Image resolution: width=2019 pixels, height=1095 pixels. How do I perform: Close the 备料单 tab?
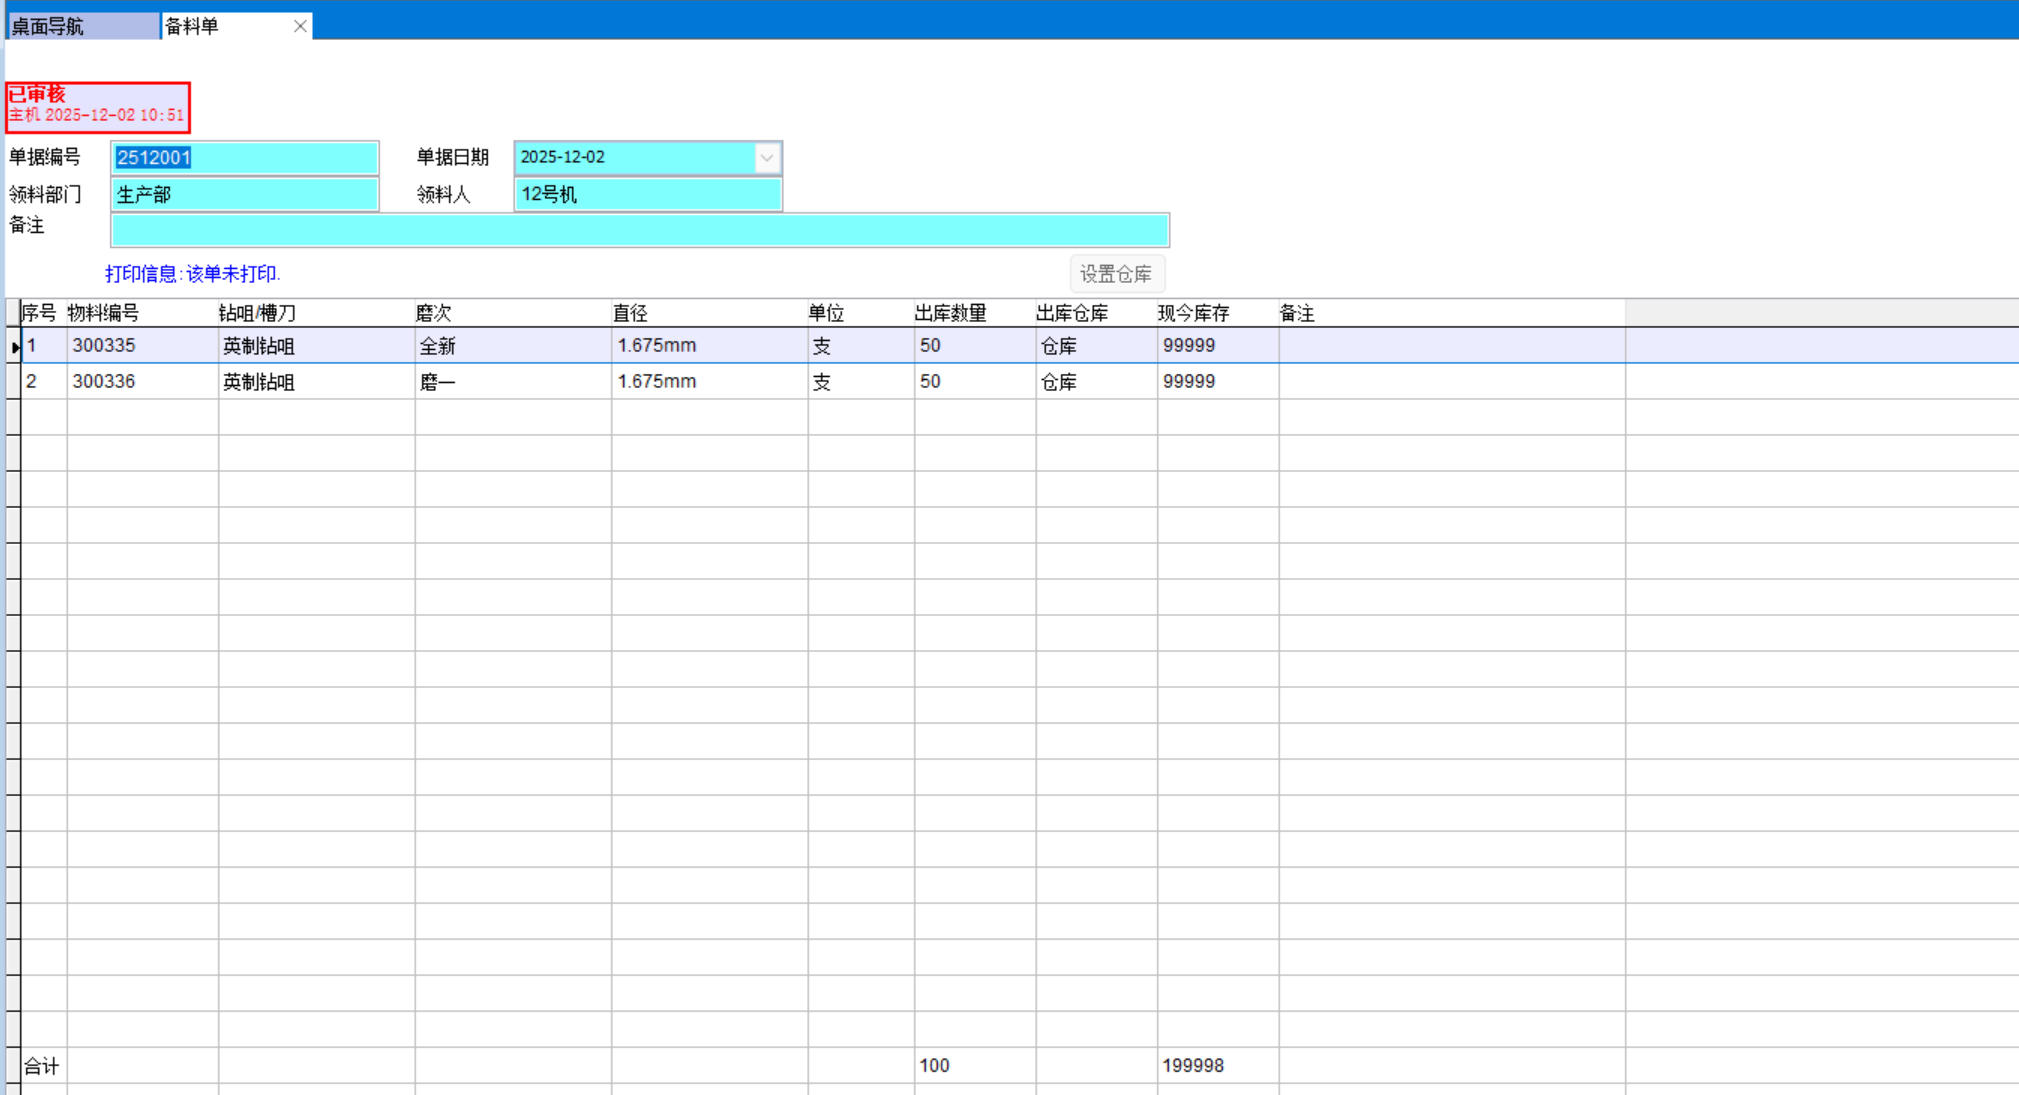[x=300, y=27]
